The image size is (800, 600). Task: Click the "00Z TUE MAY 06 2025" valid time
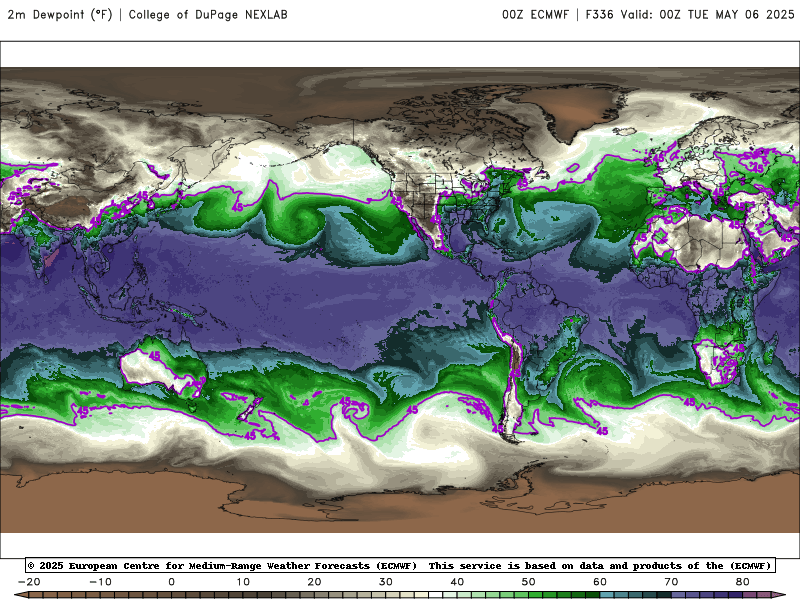click(x=727, y=14)
